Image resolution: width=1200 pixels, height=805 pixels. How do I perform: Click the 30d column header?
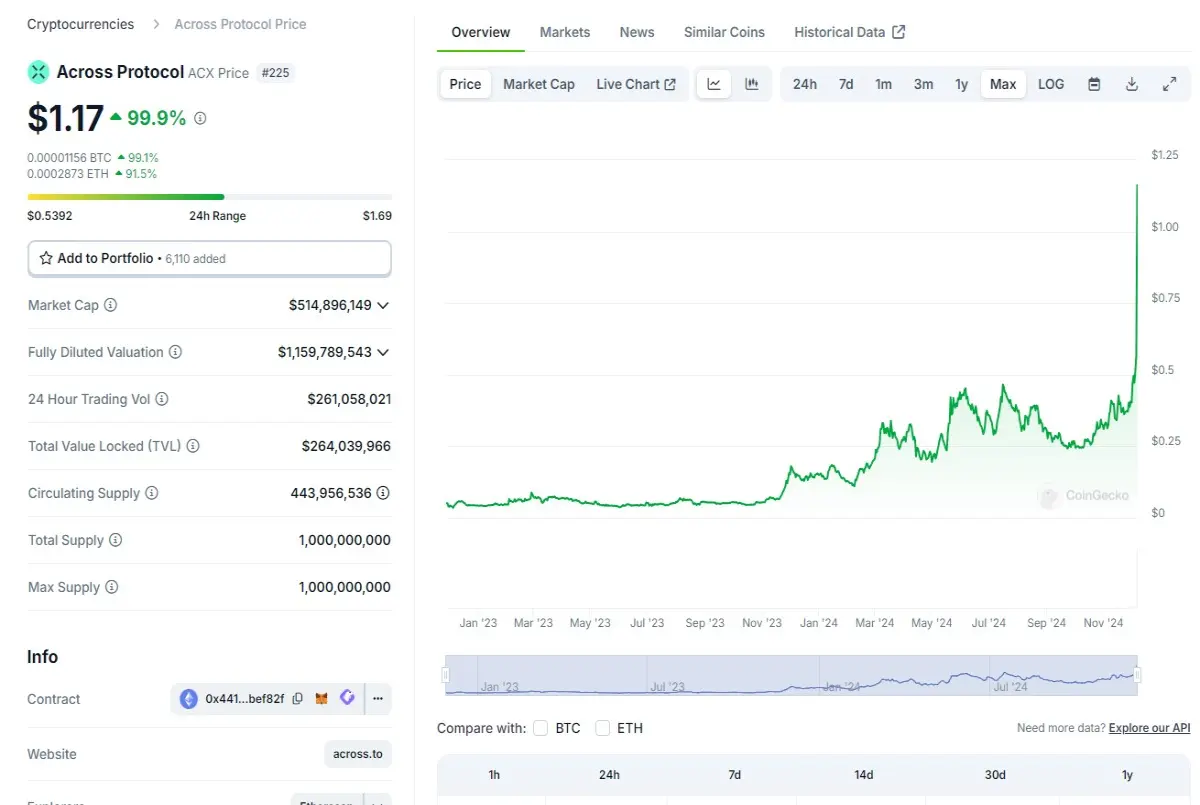995,775
